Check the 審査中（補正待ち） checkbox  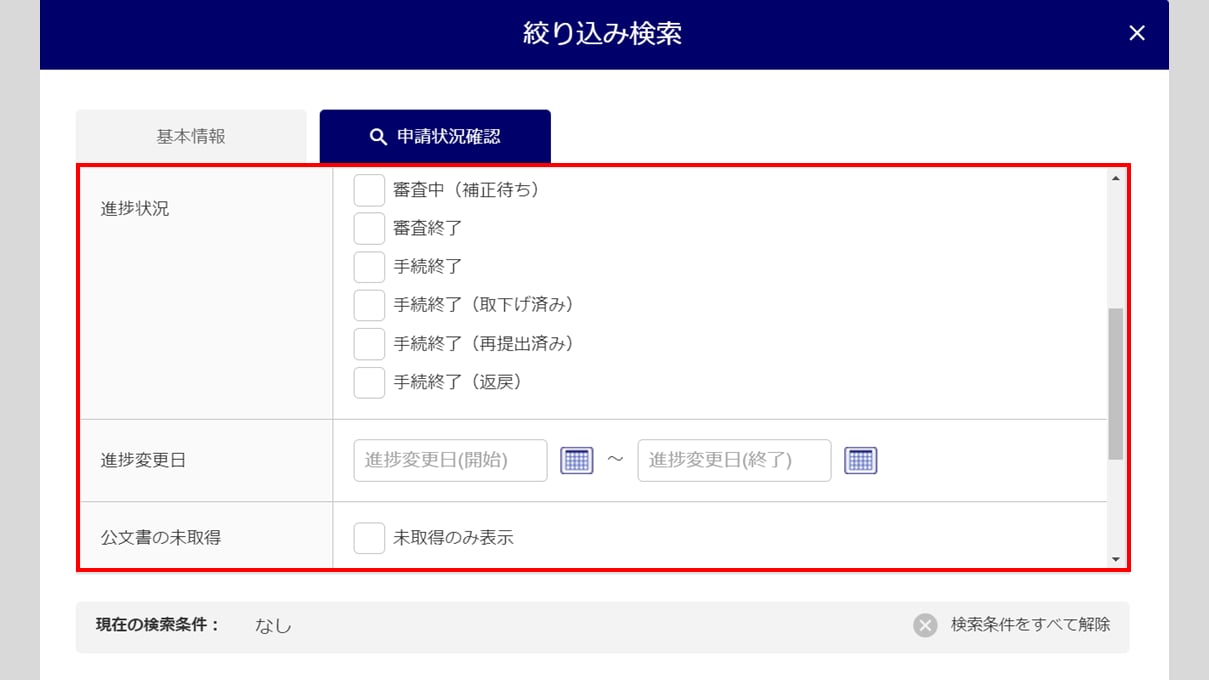pos(369,190)
